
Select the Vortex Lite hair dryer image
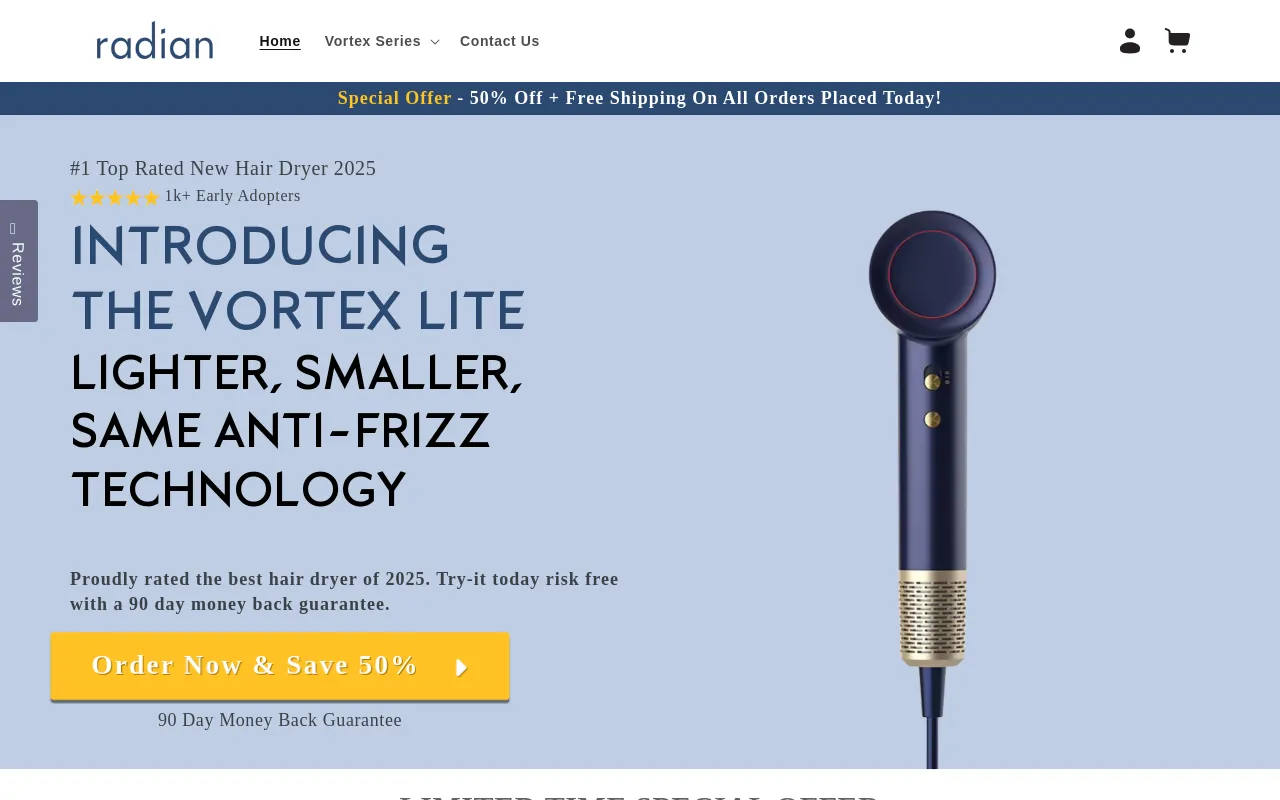pyautogui.click(x=932, y=488)
